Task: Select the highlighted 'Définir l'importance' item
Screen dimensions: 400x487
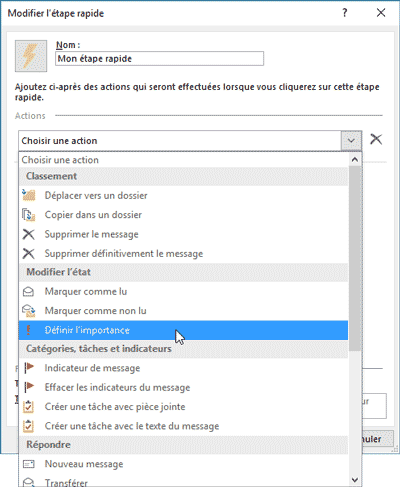Action: 183,330
